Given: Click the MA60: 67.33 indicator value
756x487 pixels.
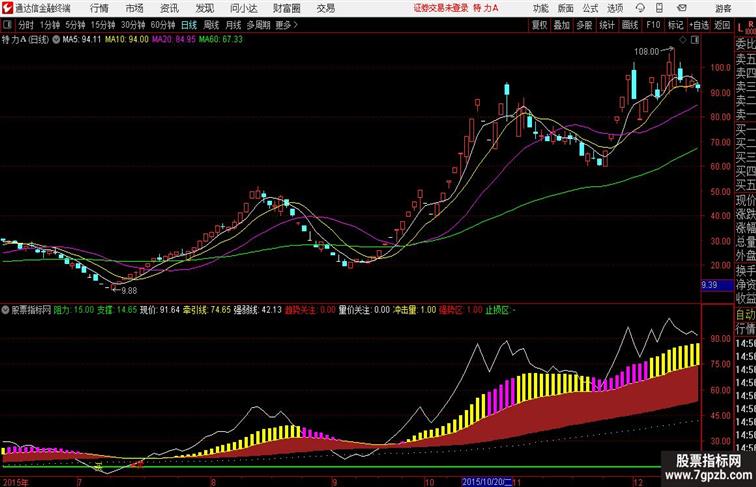Looking at the screenshot, I should [221, 40].
